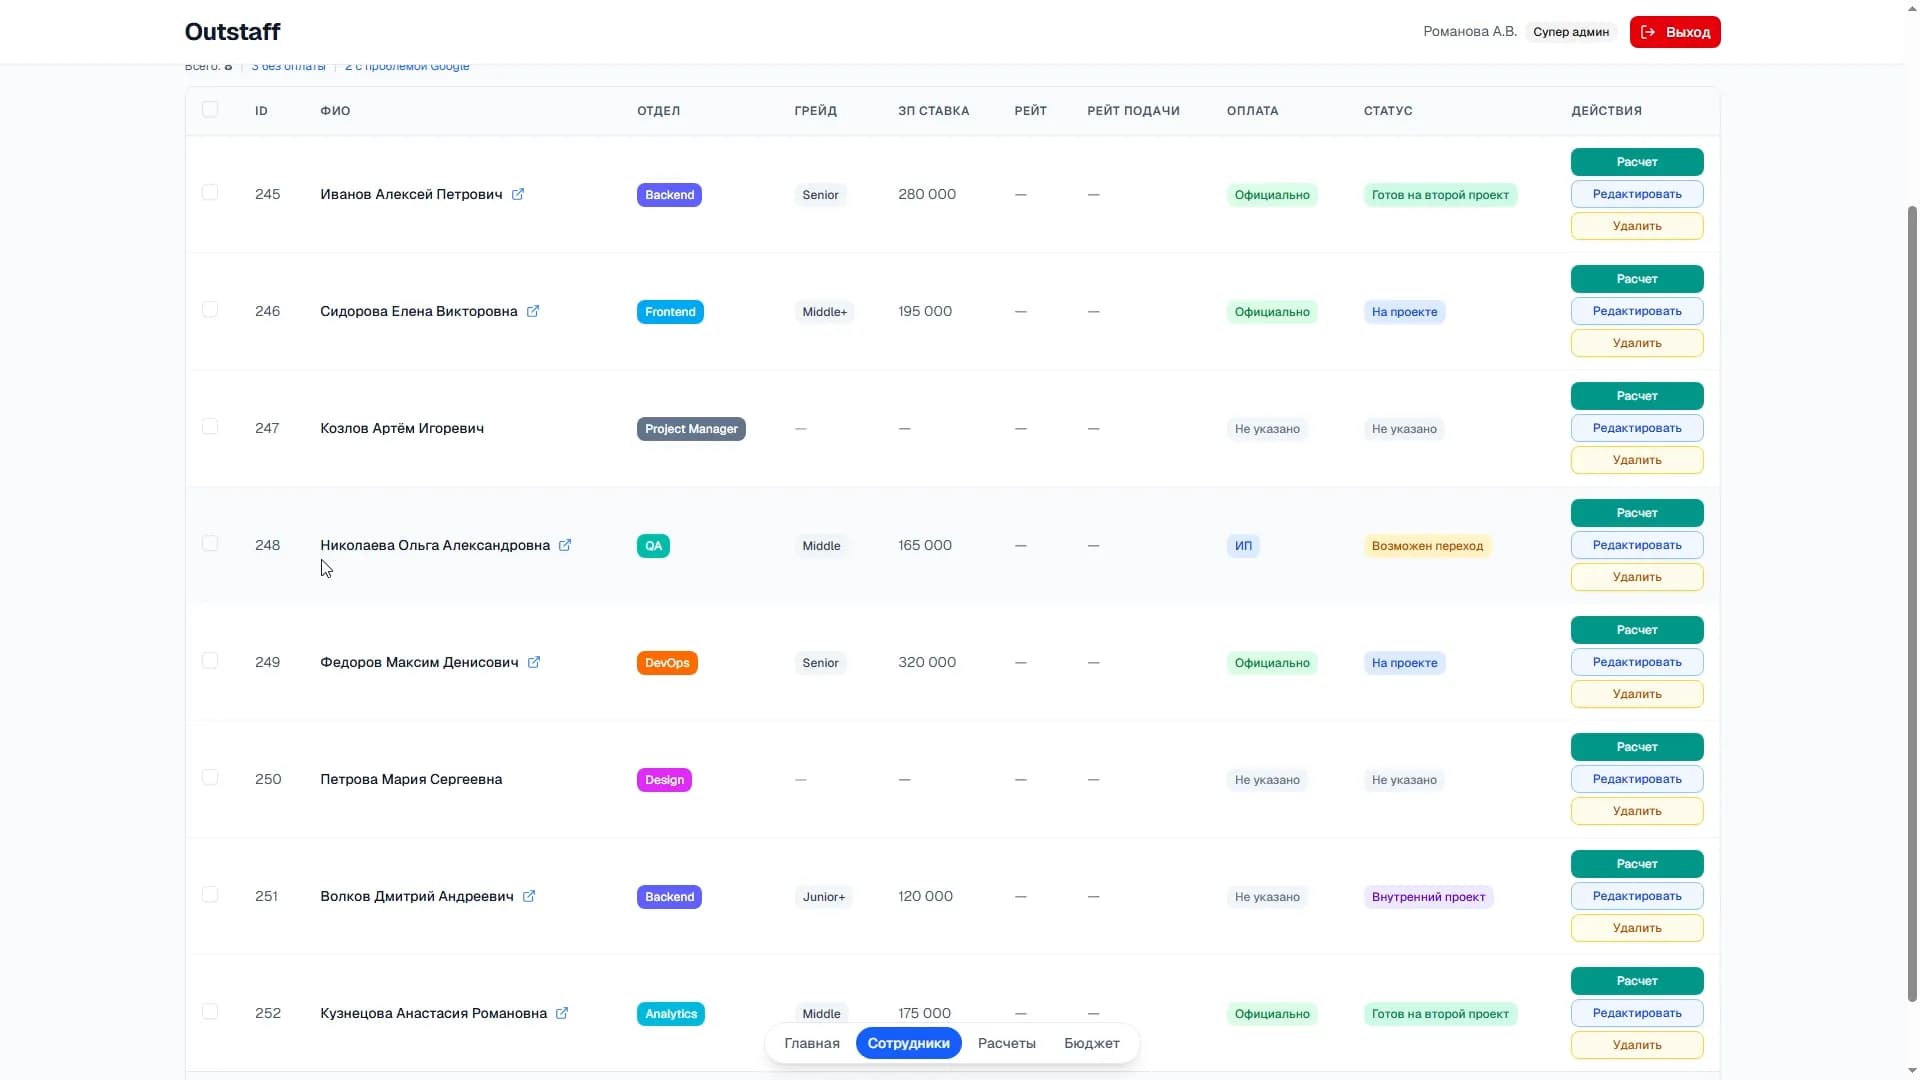The width and height of the screenshot is (1920, 1080).
Task: Click the ИП payment badge
Action: point(1243,546)
